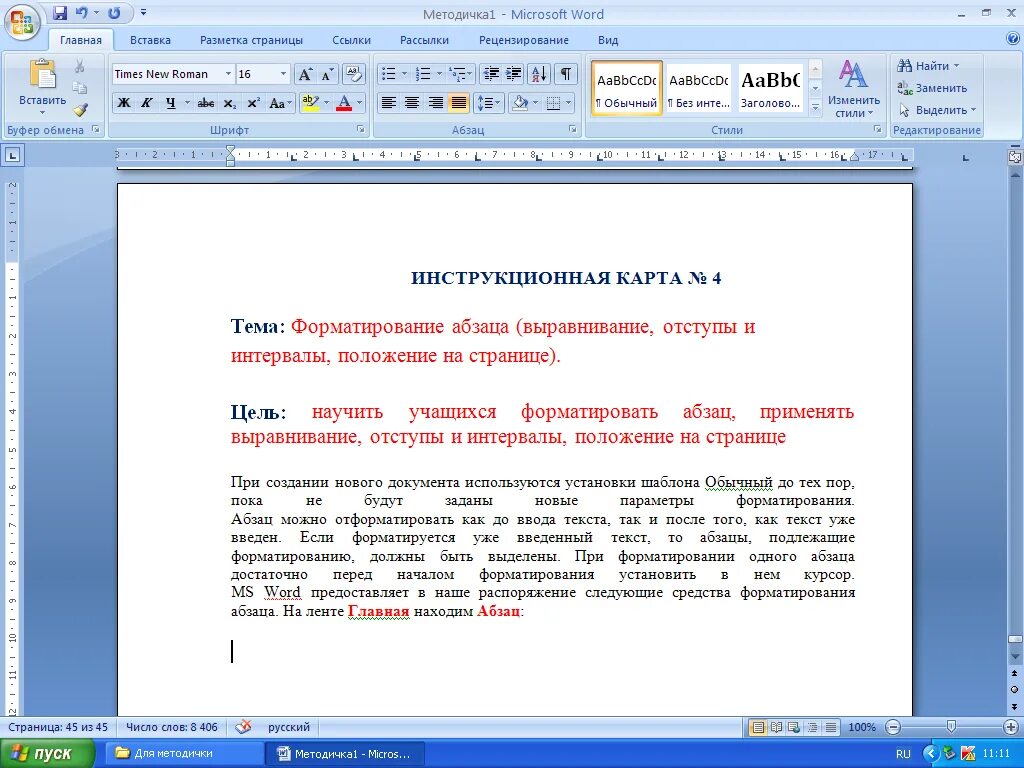Open line spacing dropdown
This screenshot has height=768, width=1024.
tap(488, 103)
